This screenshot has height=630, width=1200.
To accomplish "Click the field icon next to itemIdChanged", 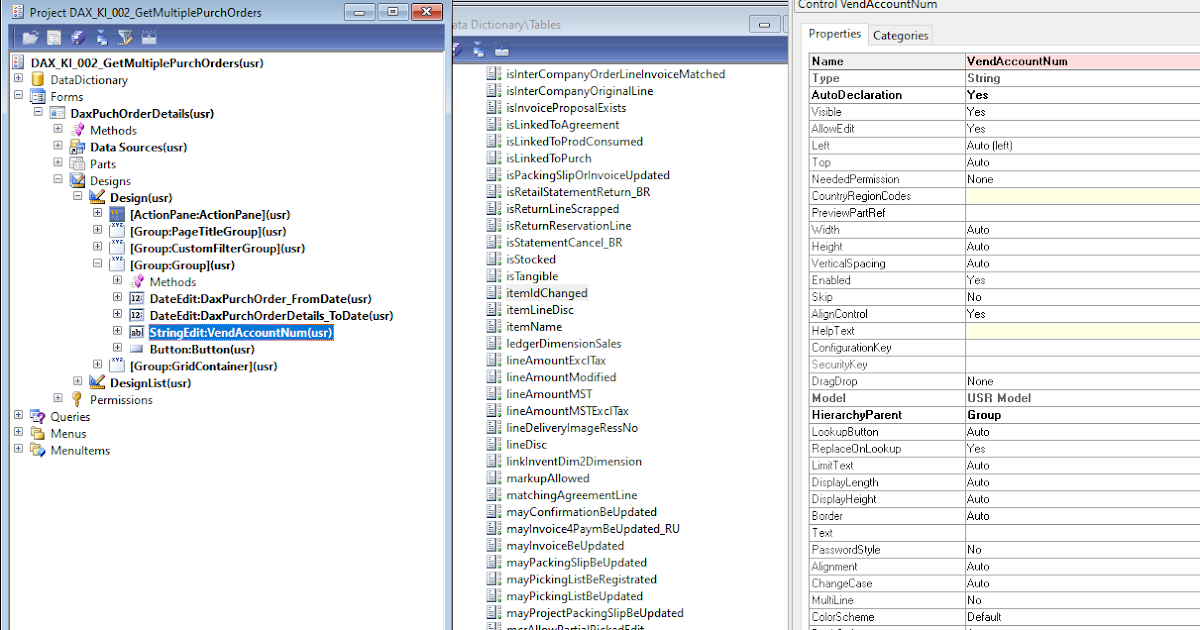I will coord(492,293).
